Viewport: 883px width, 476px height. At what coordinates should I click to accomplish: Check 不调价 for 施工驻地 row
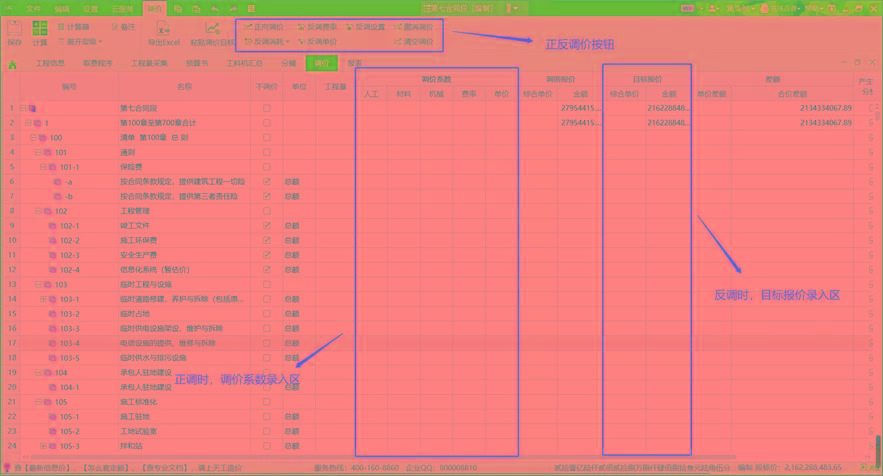click(267, 416)
